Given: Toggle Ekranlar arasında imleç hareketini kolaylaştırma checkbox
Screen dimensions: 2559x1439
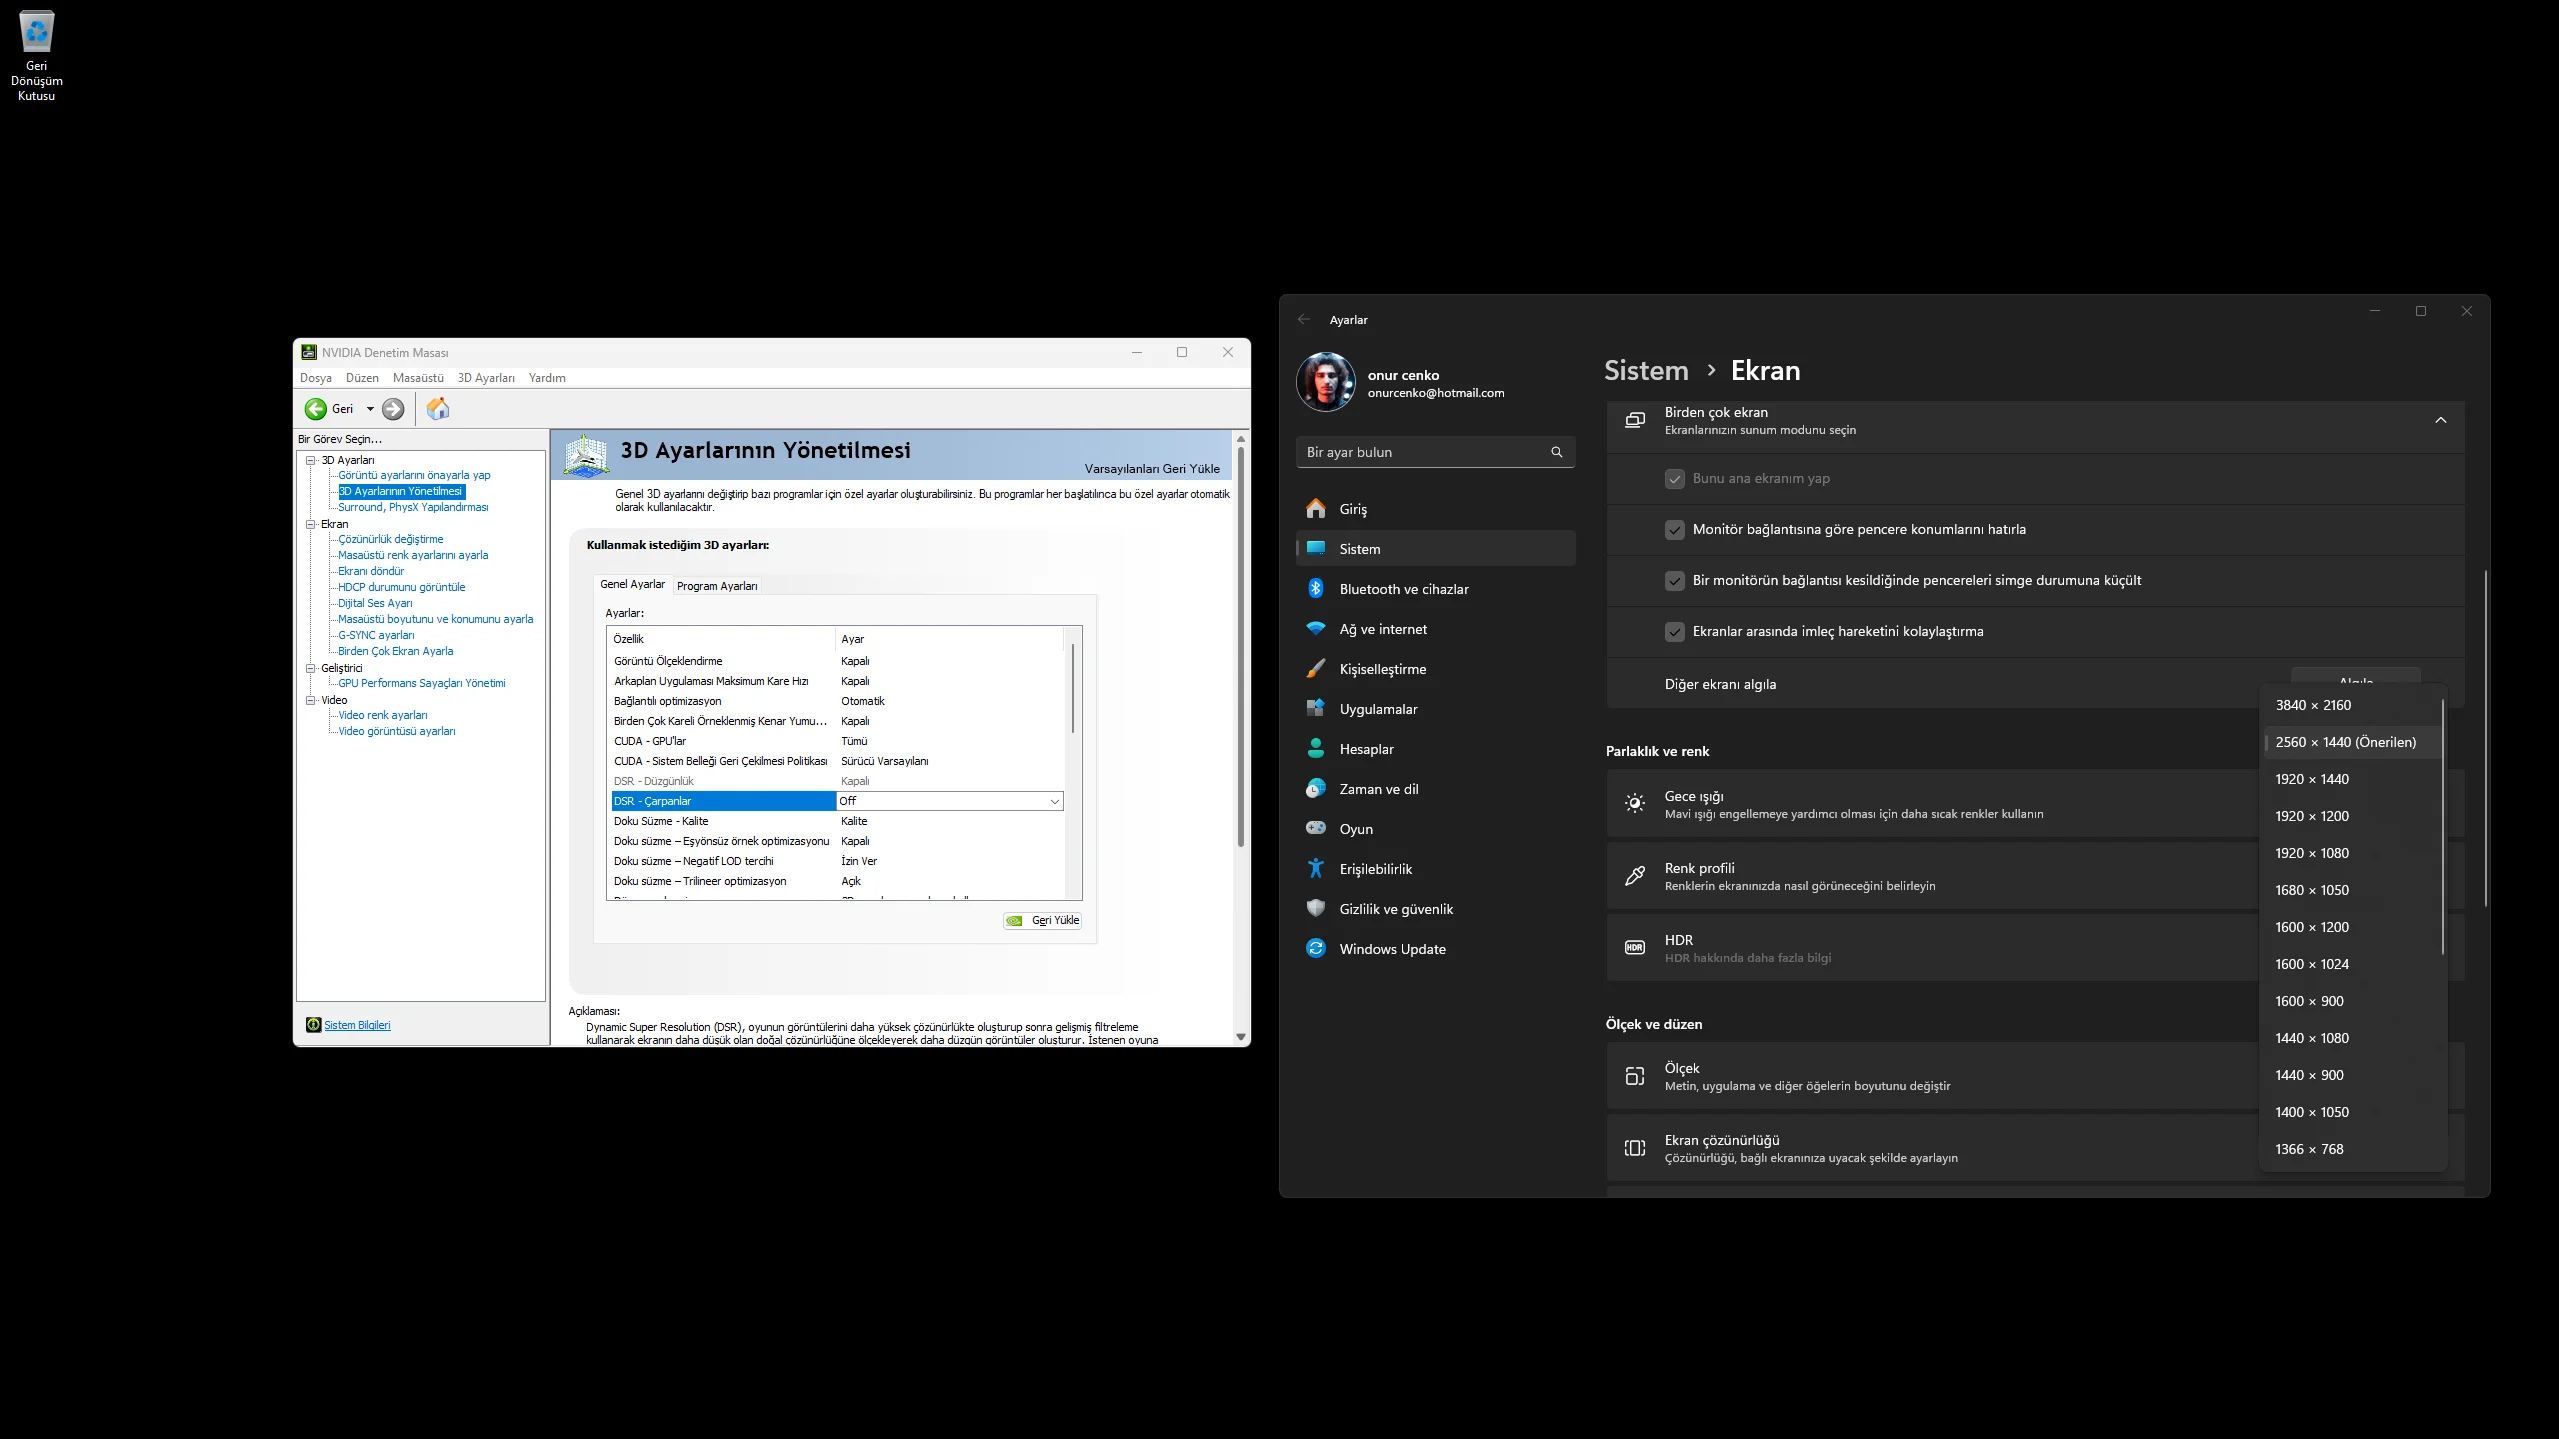Looking at the screenshot, I should pyautogui.click(x=1674, y=632).
